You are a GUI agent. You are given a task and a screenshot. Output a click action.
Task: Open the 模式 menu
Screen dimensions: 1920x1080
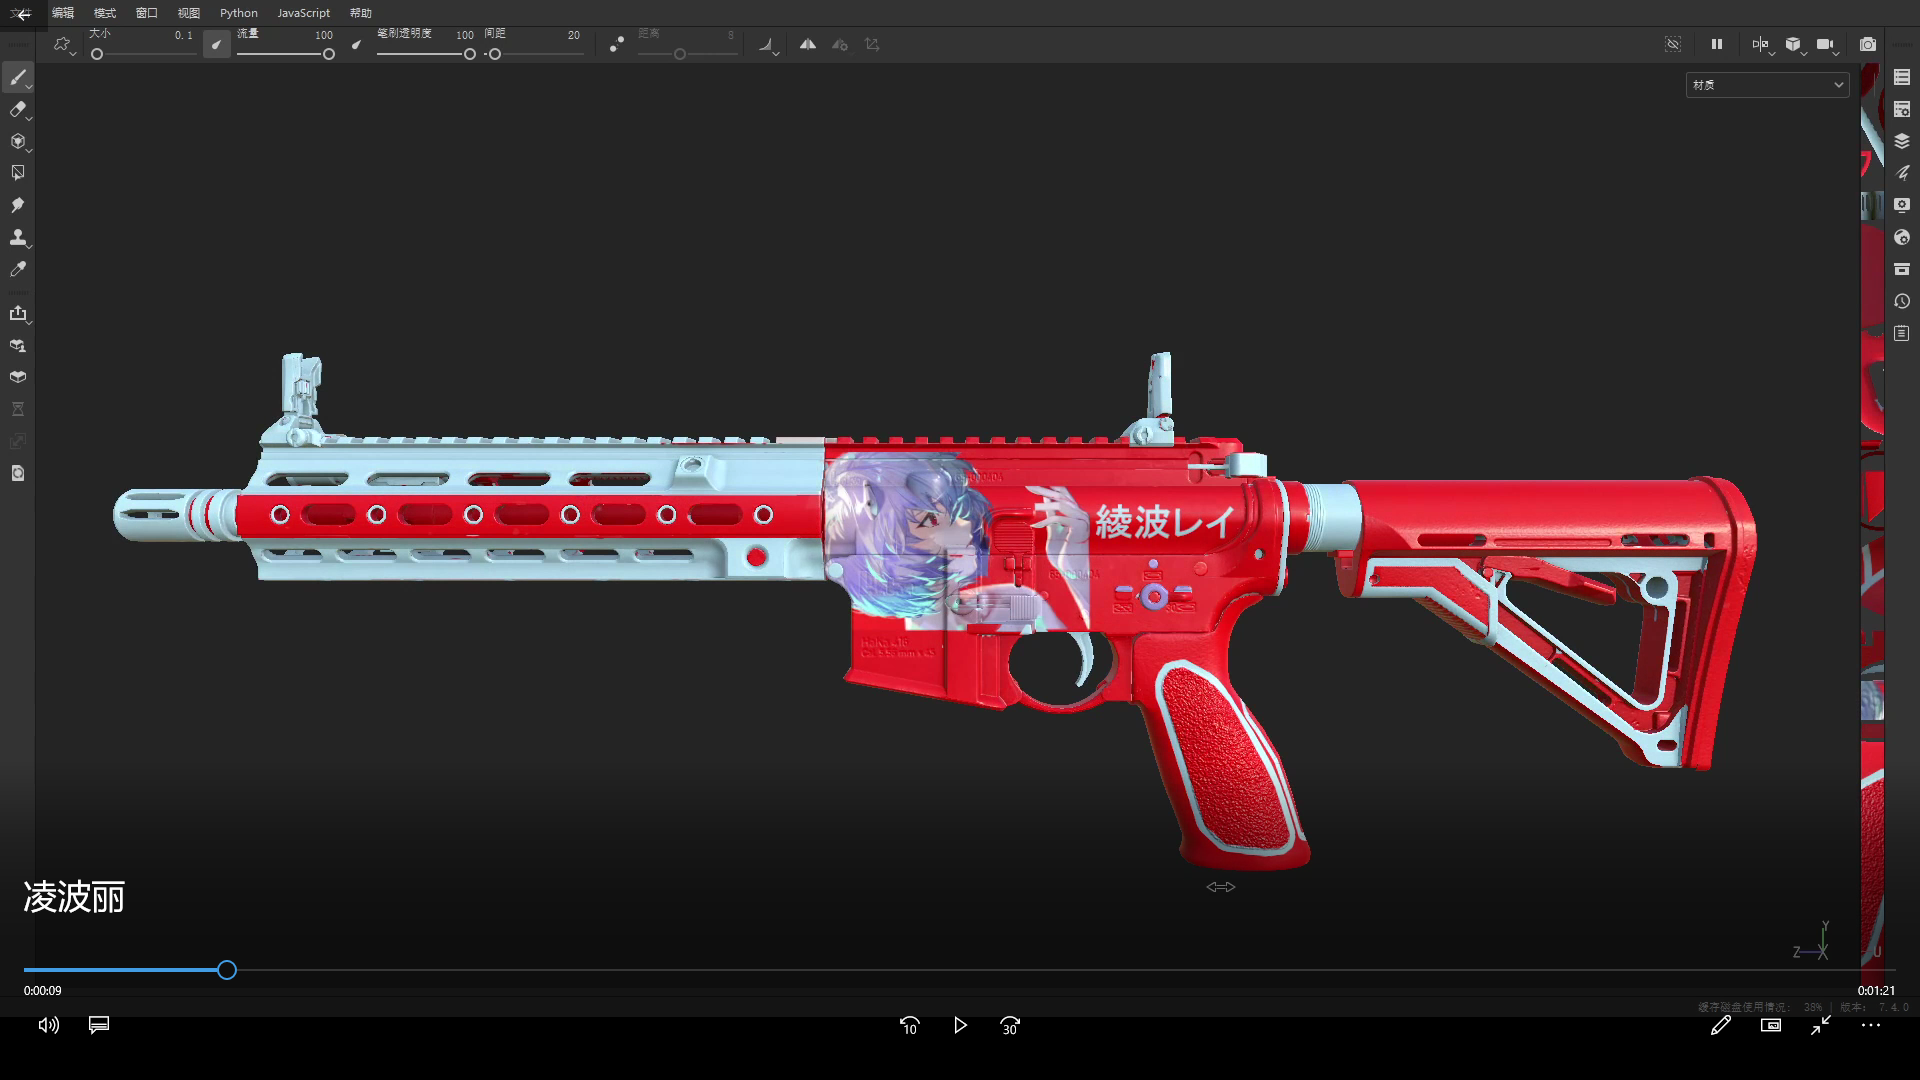[x=105, y=13]
